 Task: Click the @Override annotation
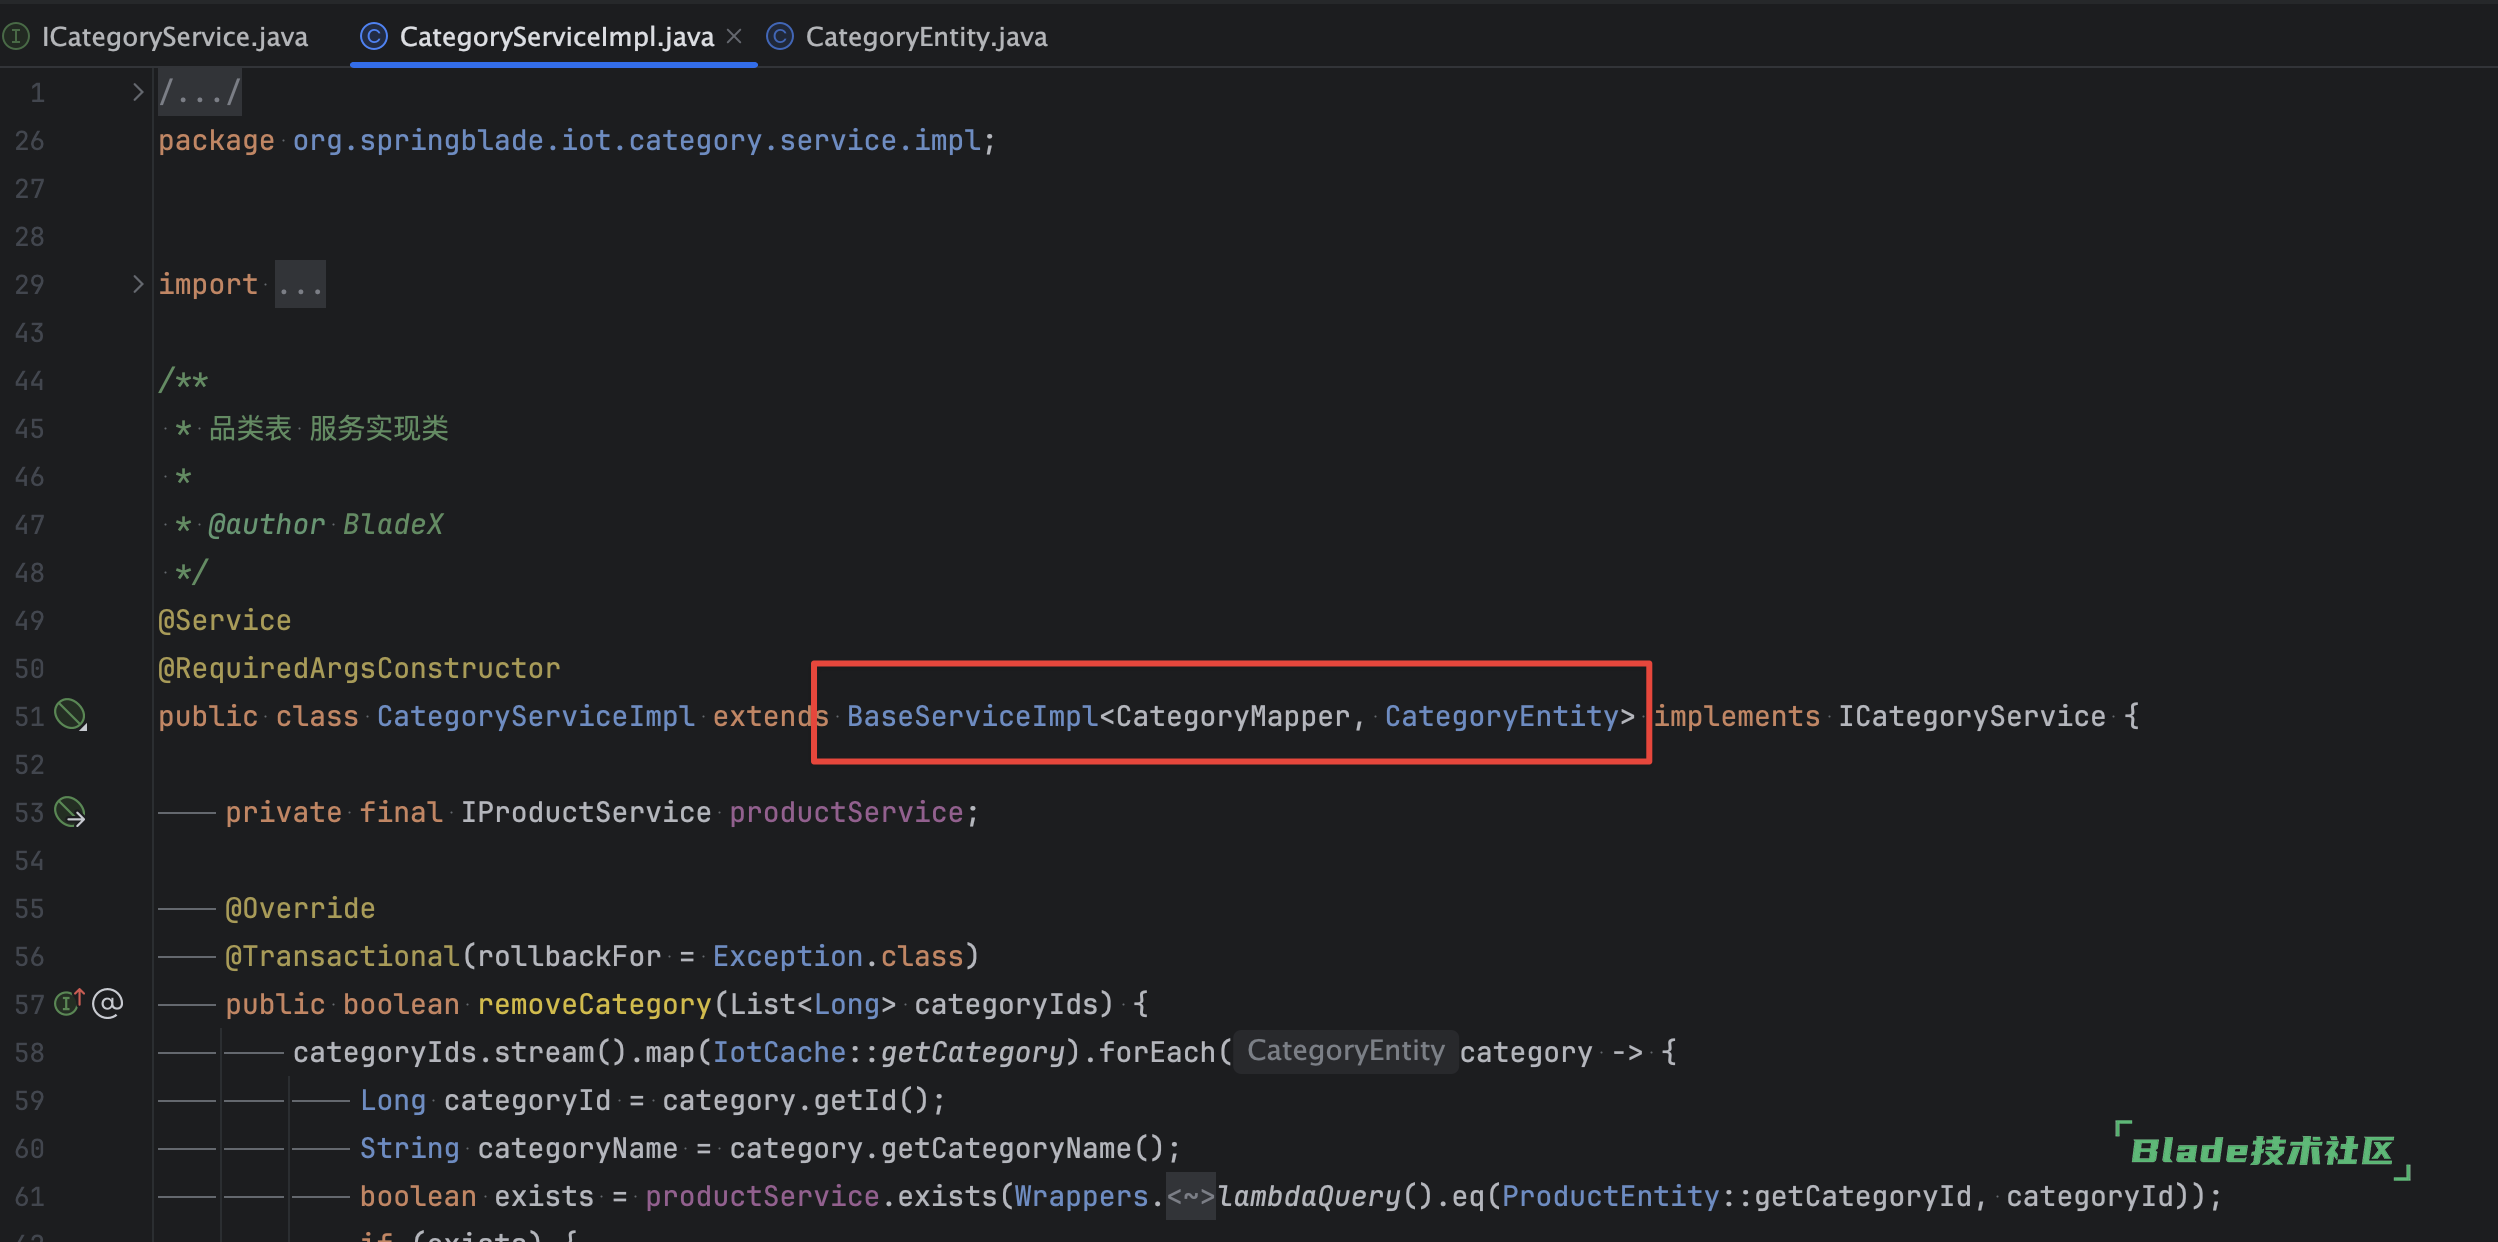300,909
